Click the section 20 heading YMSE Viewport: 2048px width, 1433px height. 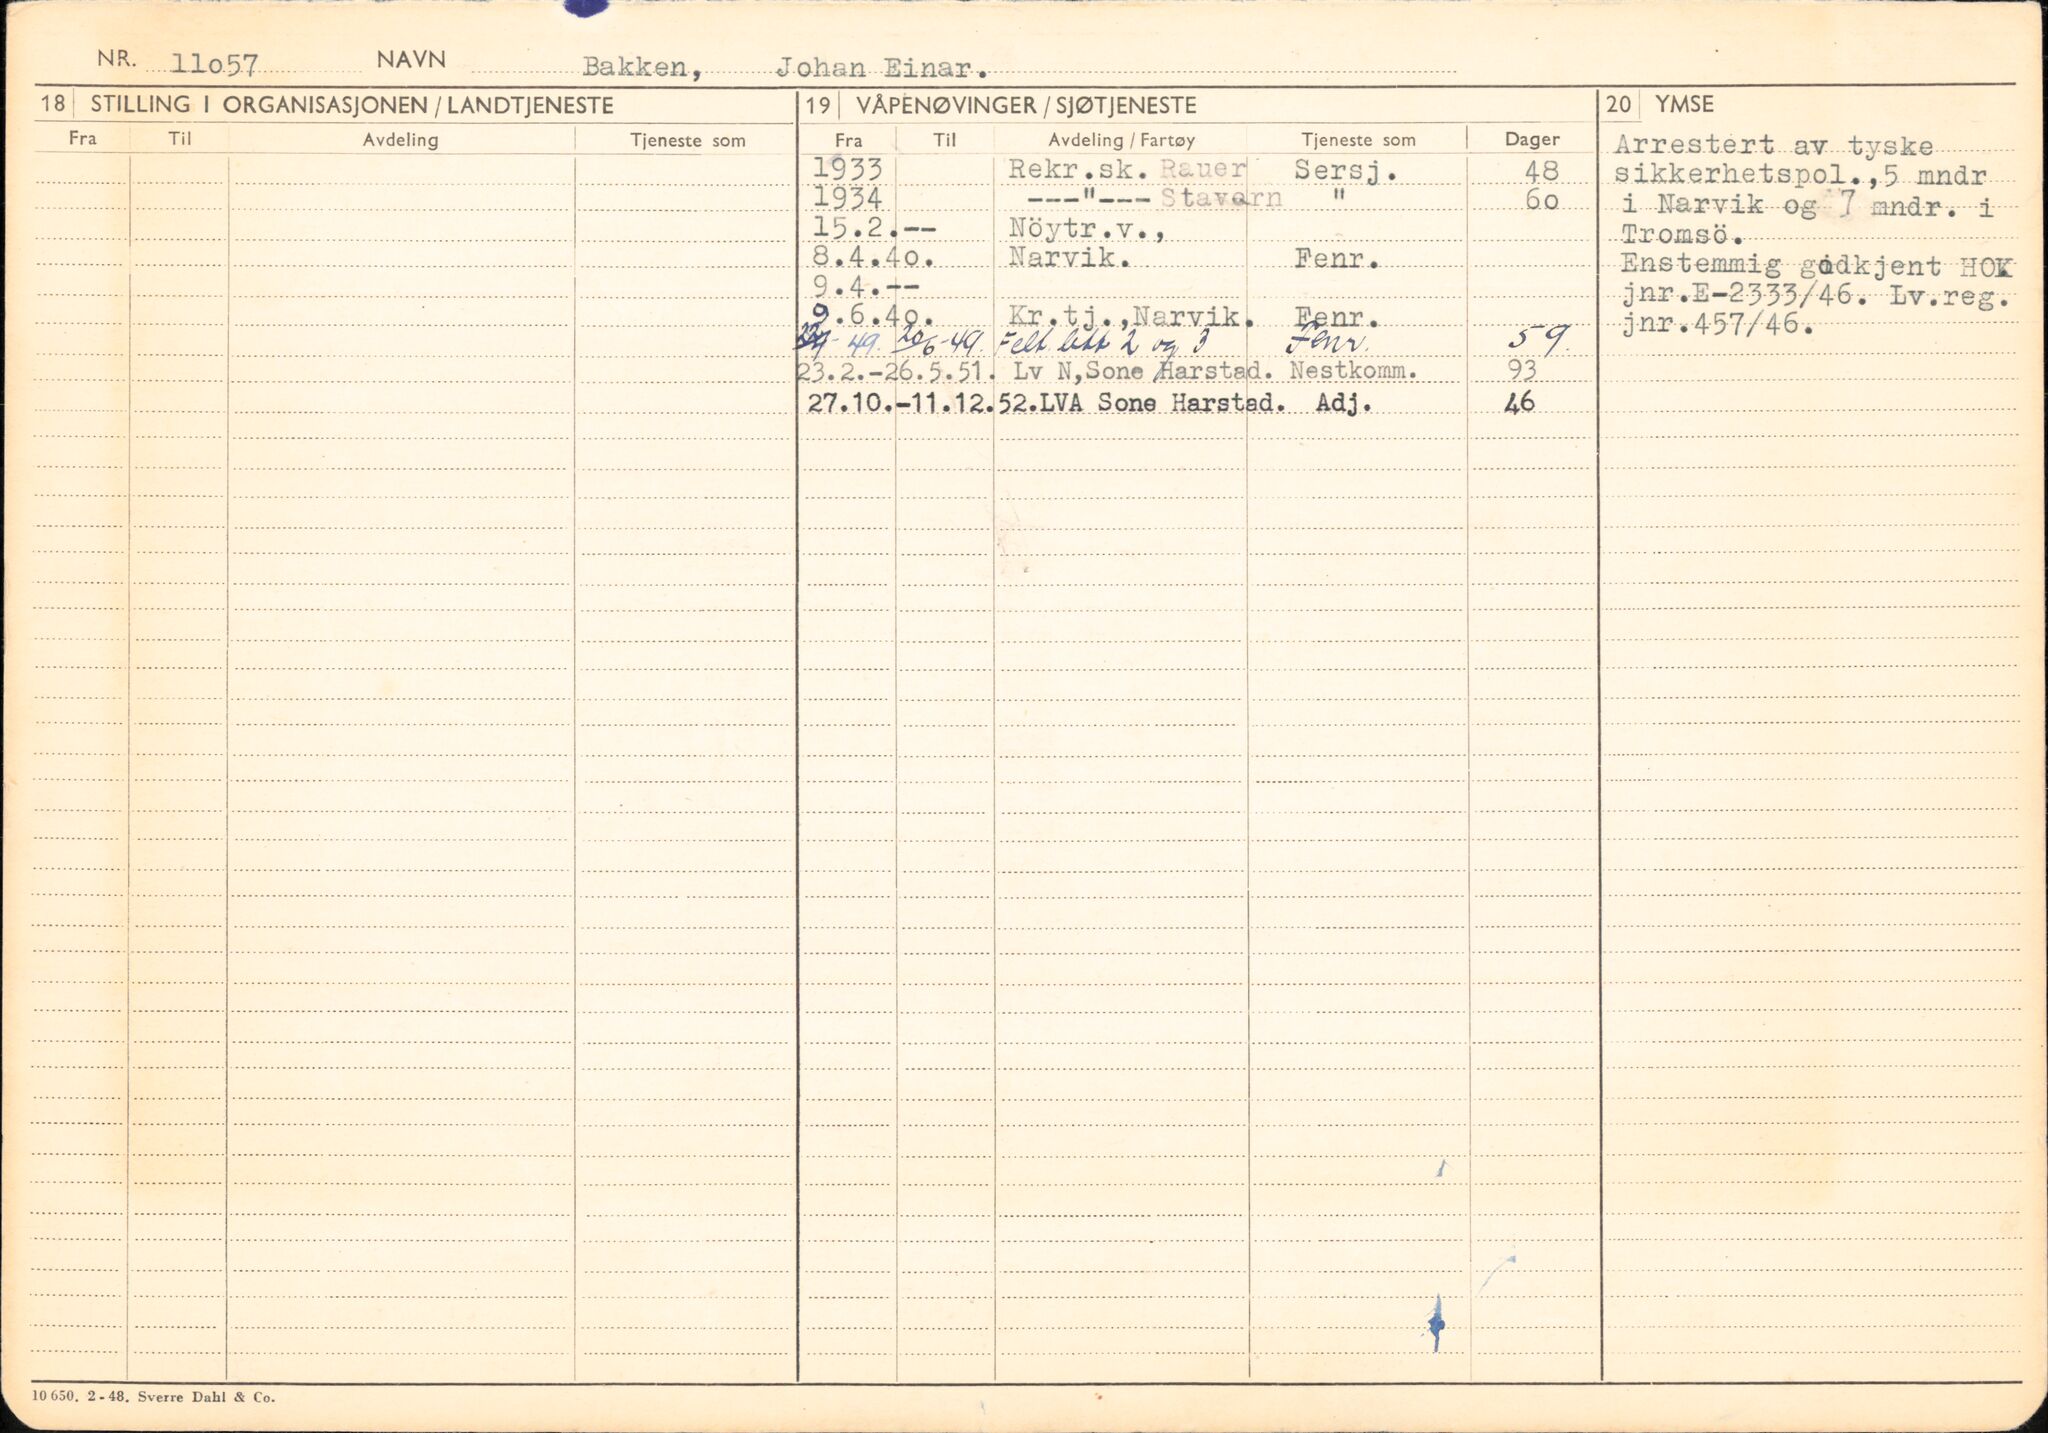(1684, 104)
